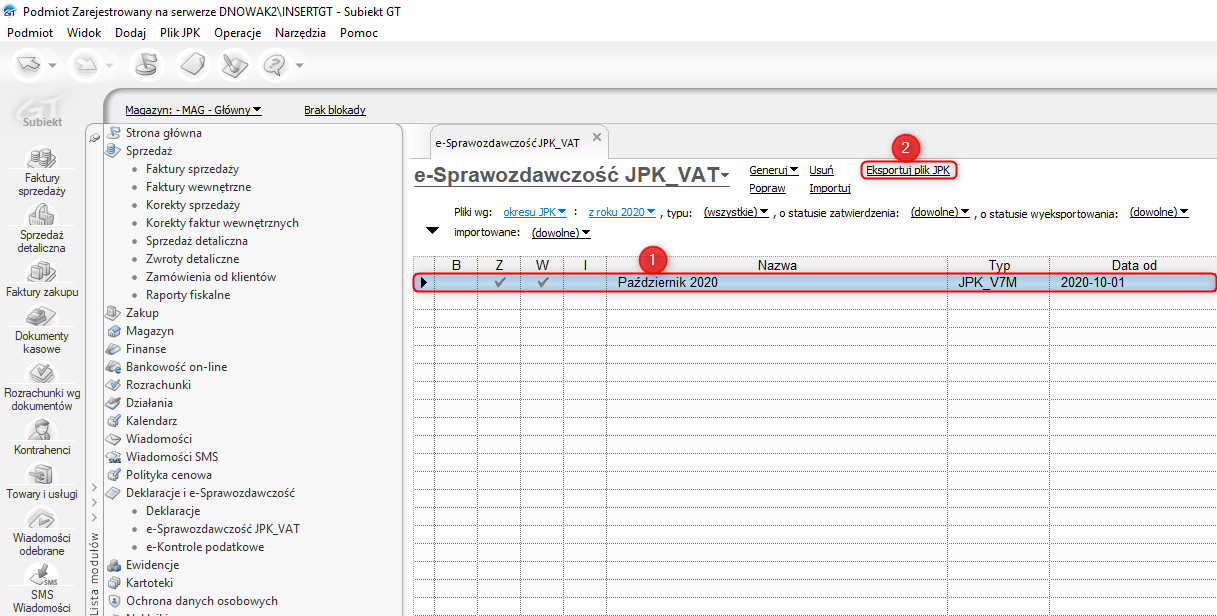Open the Widok menu
Screen dimensions: 1217x616
[84, 32]
